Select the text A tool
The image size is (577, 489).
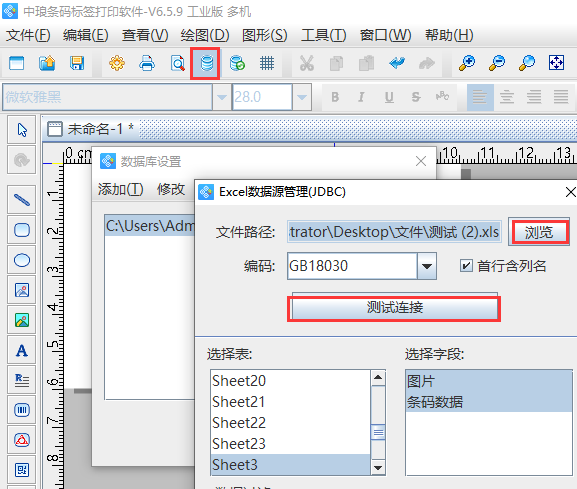tap(22, 350)
